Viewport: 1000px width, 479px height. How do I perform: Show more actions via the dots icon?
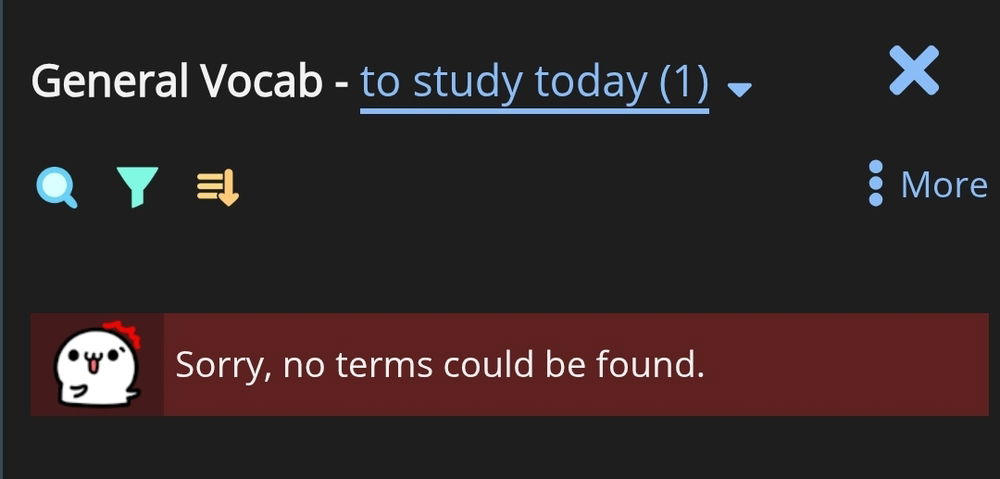[x=876, y=184]
